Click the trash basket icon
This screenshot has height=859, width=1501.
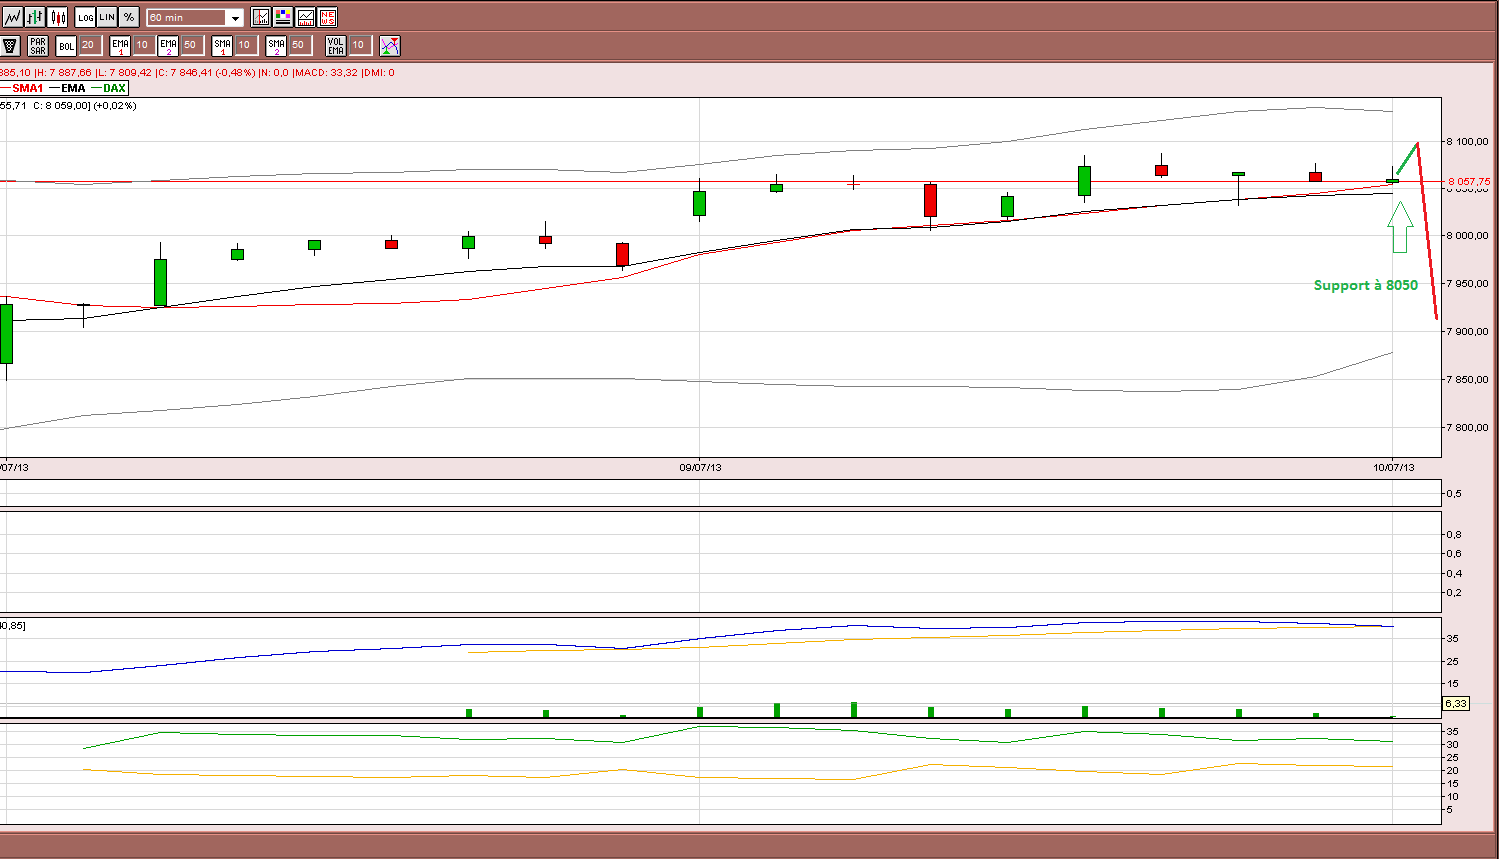[x=10, y=45]
